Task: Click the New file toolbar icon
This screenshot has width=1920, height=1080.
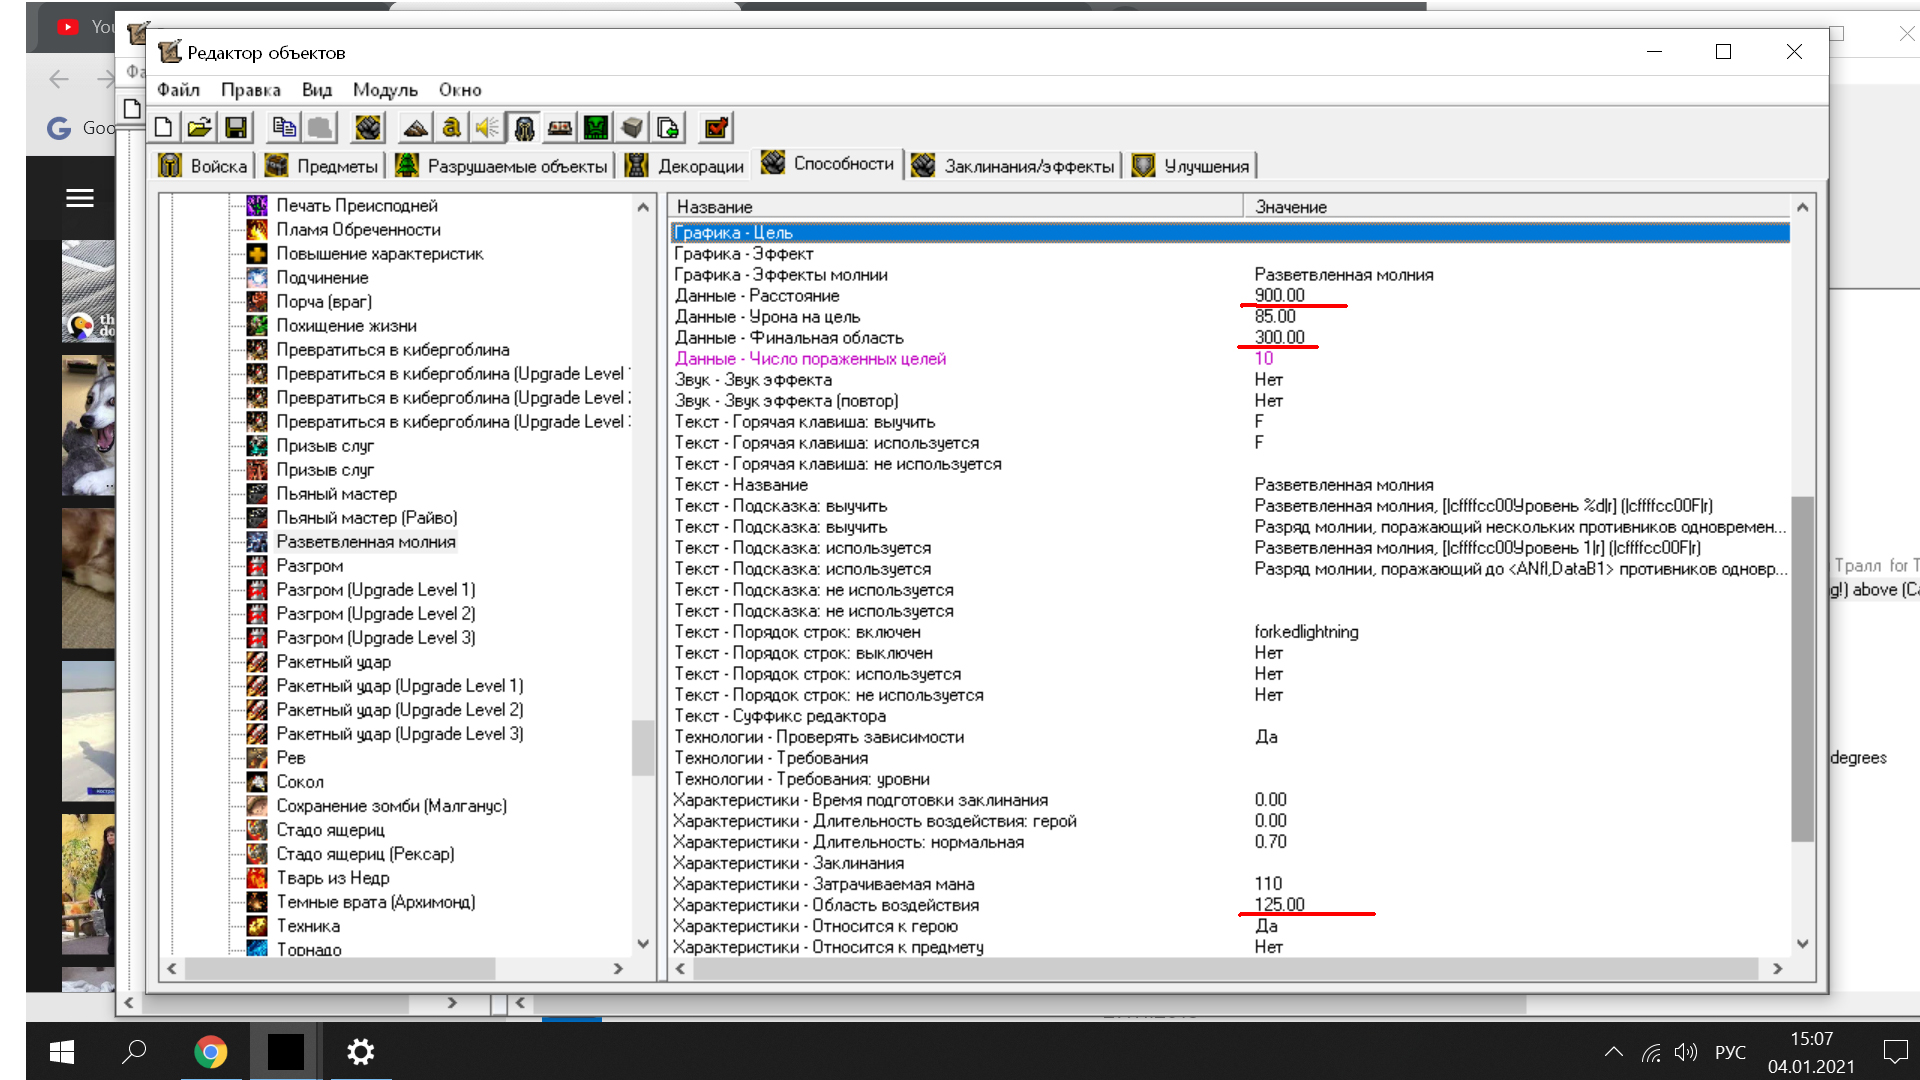Action: (x=164, y=128)
